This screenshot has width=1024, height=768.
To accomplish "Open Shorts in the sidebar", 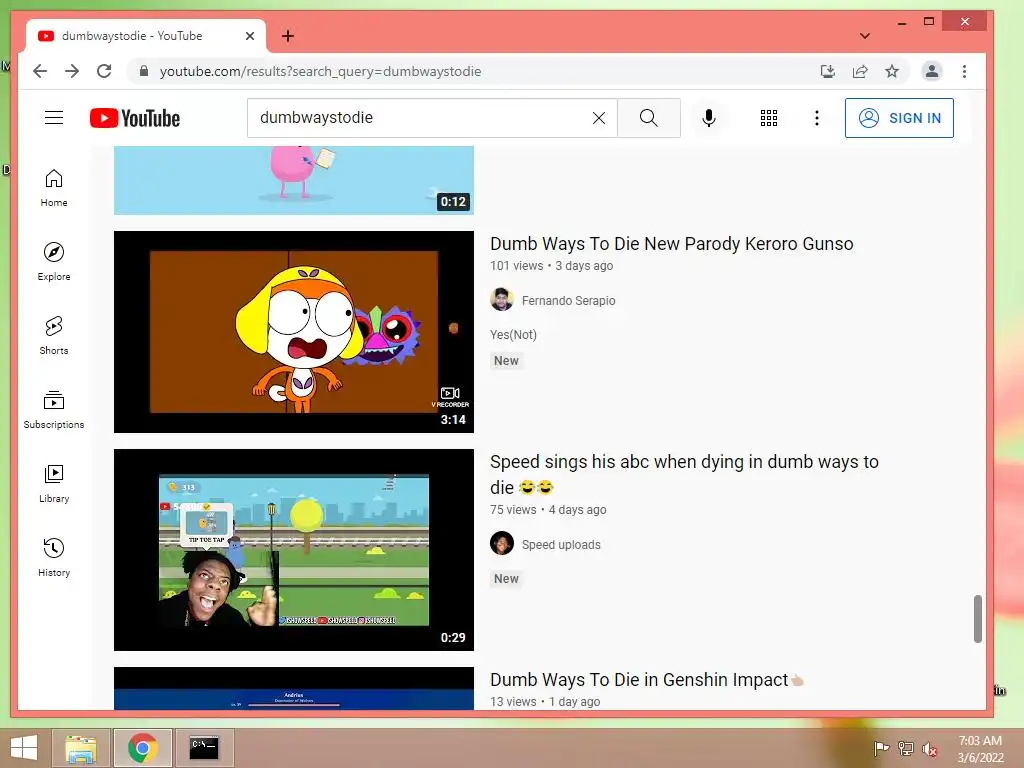I will pyautogui.click(x=54, y=336).
